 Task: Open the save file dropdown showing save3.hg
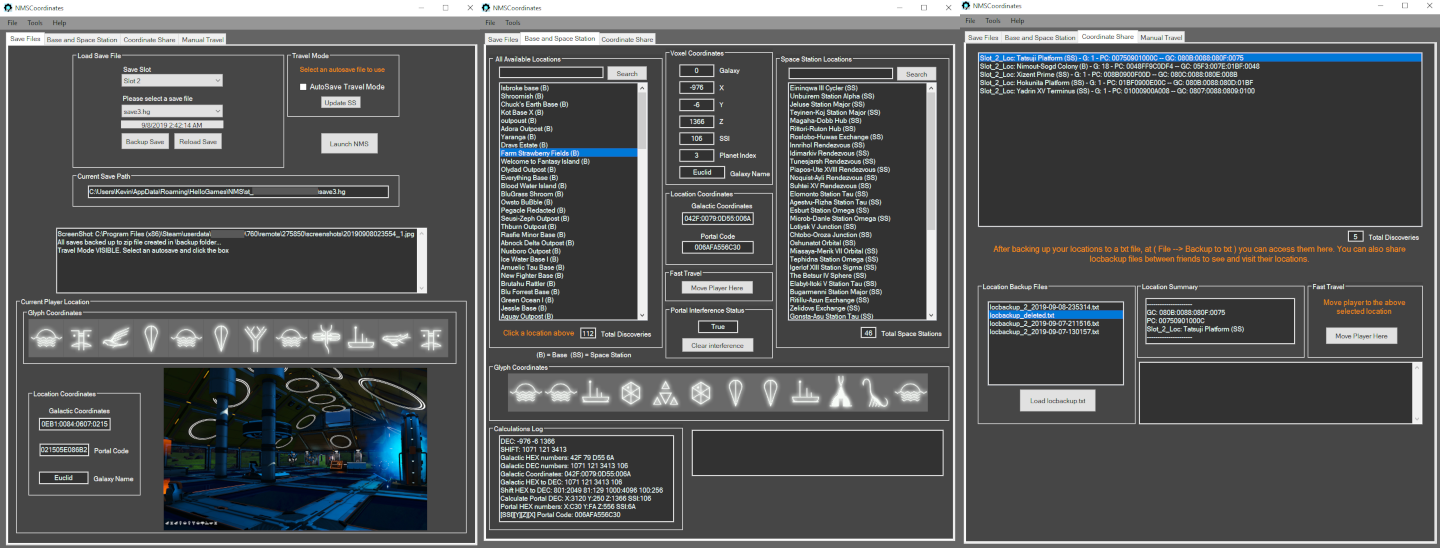click(x=171, y=111)
